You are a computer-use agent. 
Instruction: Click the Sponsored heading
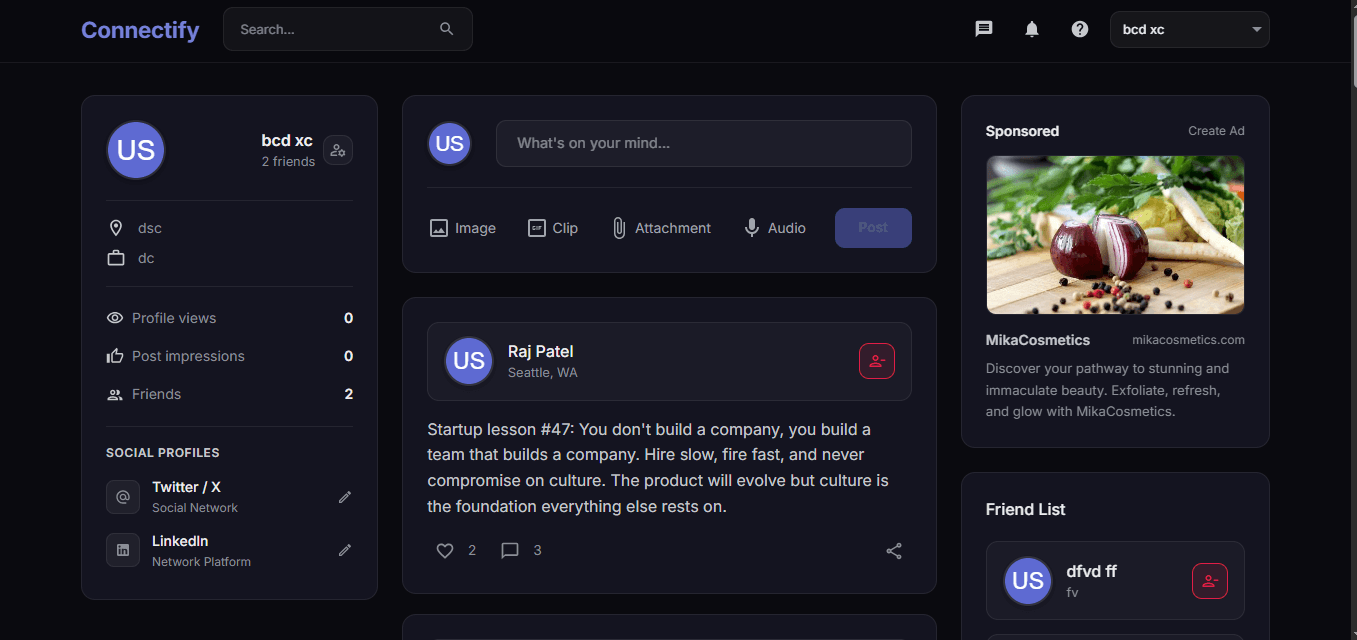(x=1022, y=131)
